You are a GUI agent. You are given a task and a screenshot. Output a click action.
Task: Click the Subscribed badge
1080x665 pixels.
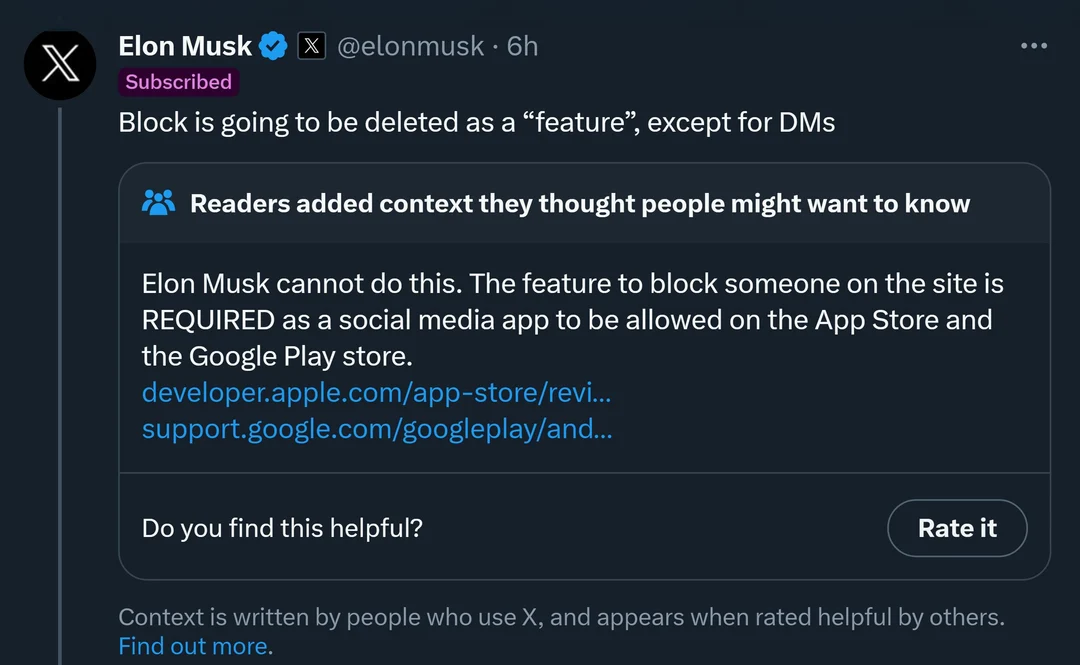coord(178,82)
